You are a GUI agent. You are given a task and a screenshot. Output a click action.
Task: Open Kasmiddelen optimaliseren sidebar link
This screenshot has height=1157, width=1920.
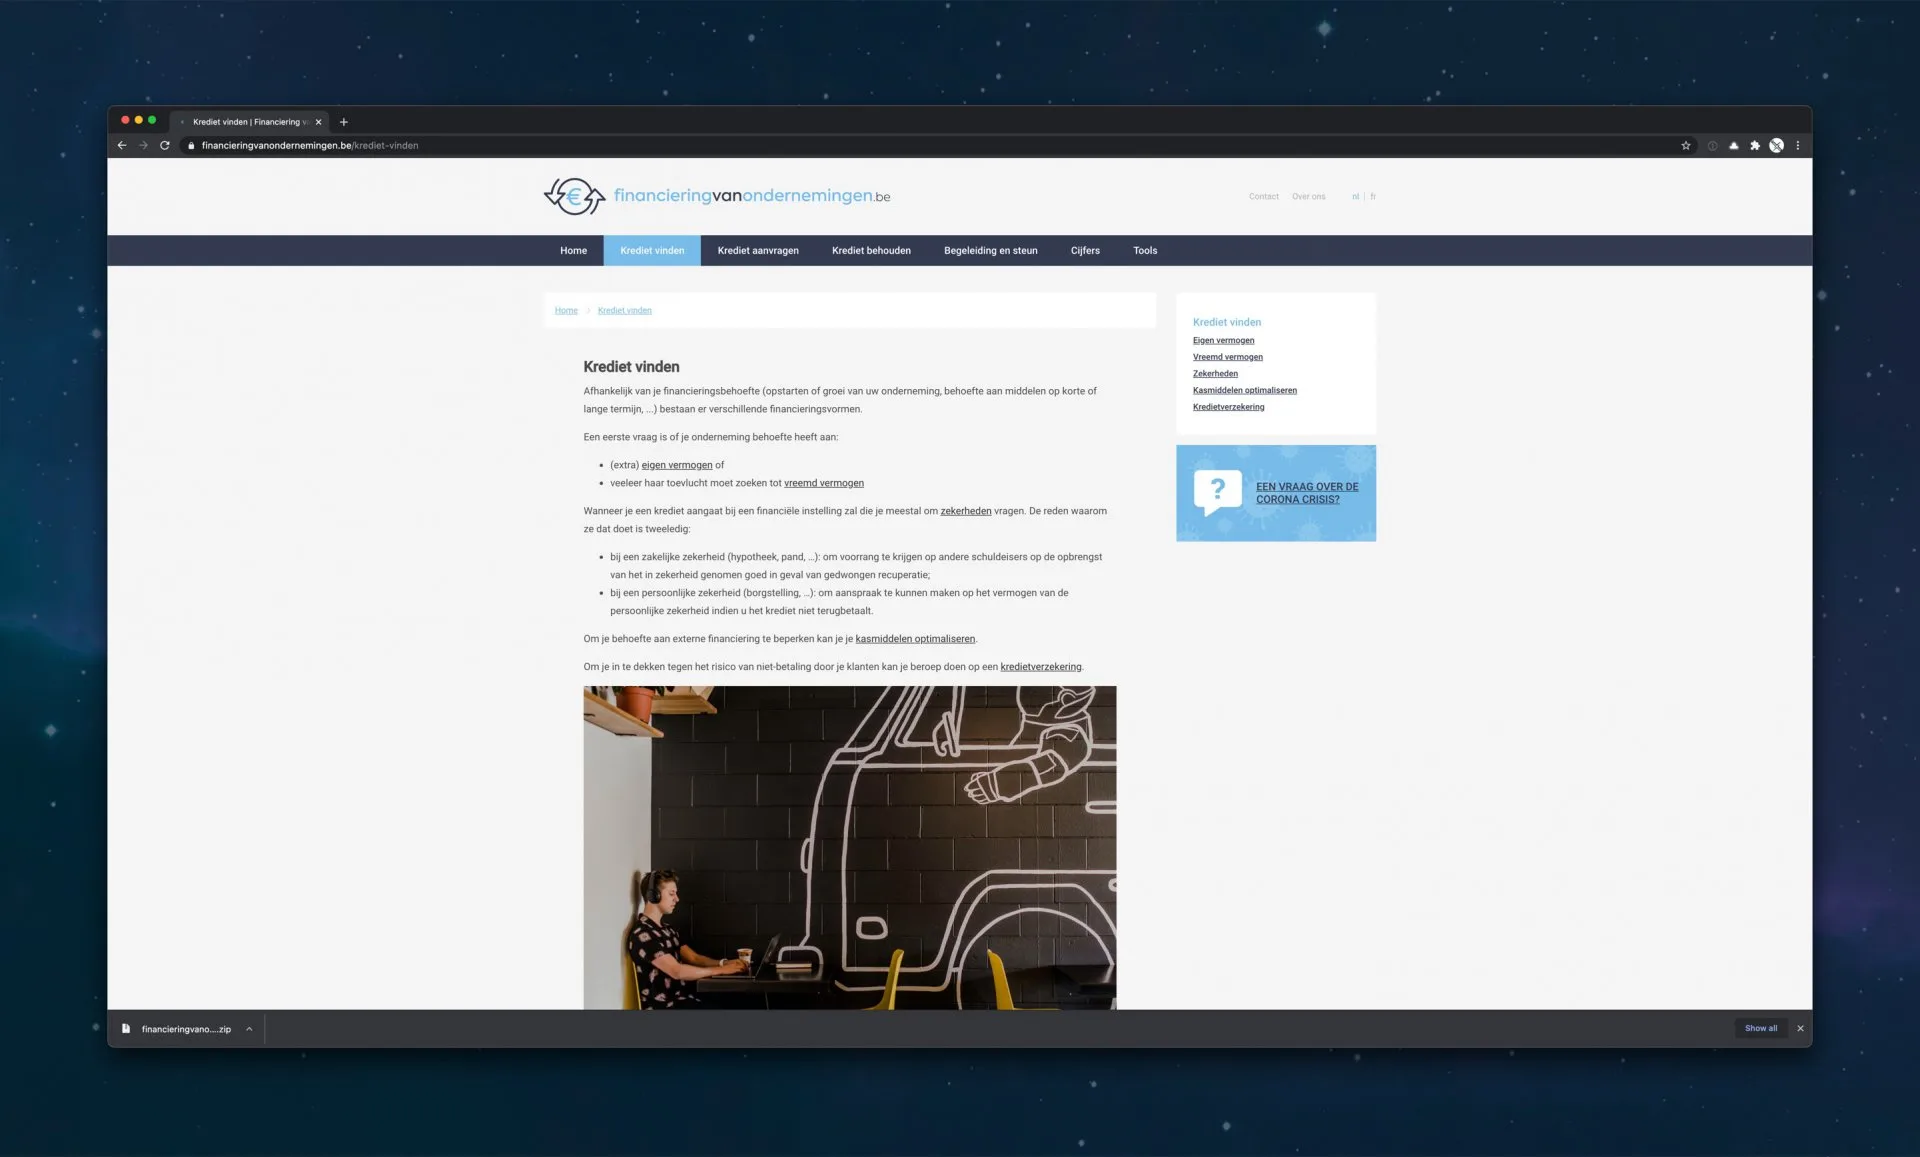click(x=1244, y=390)
